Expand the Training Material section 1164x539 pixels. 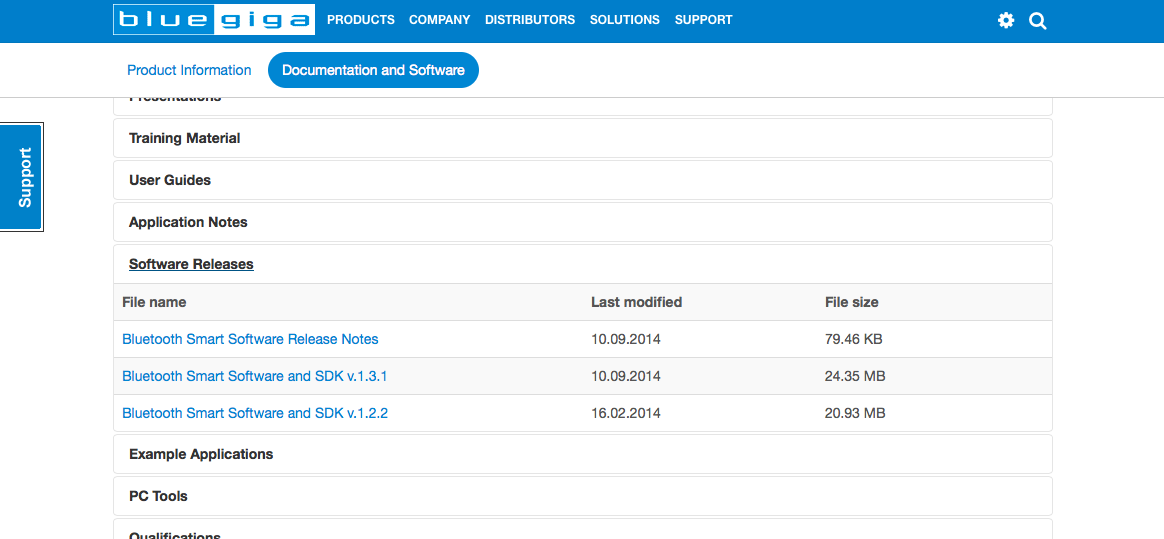(185, 138)
